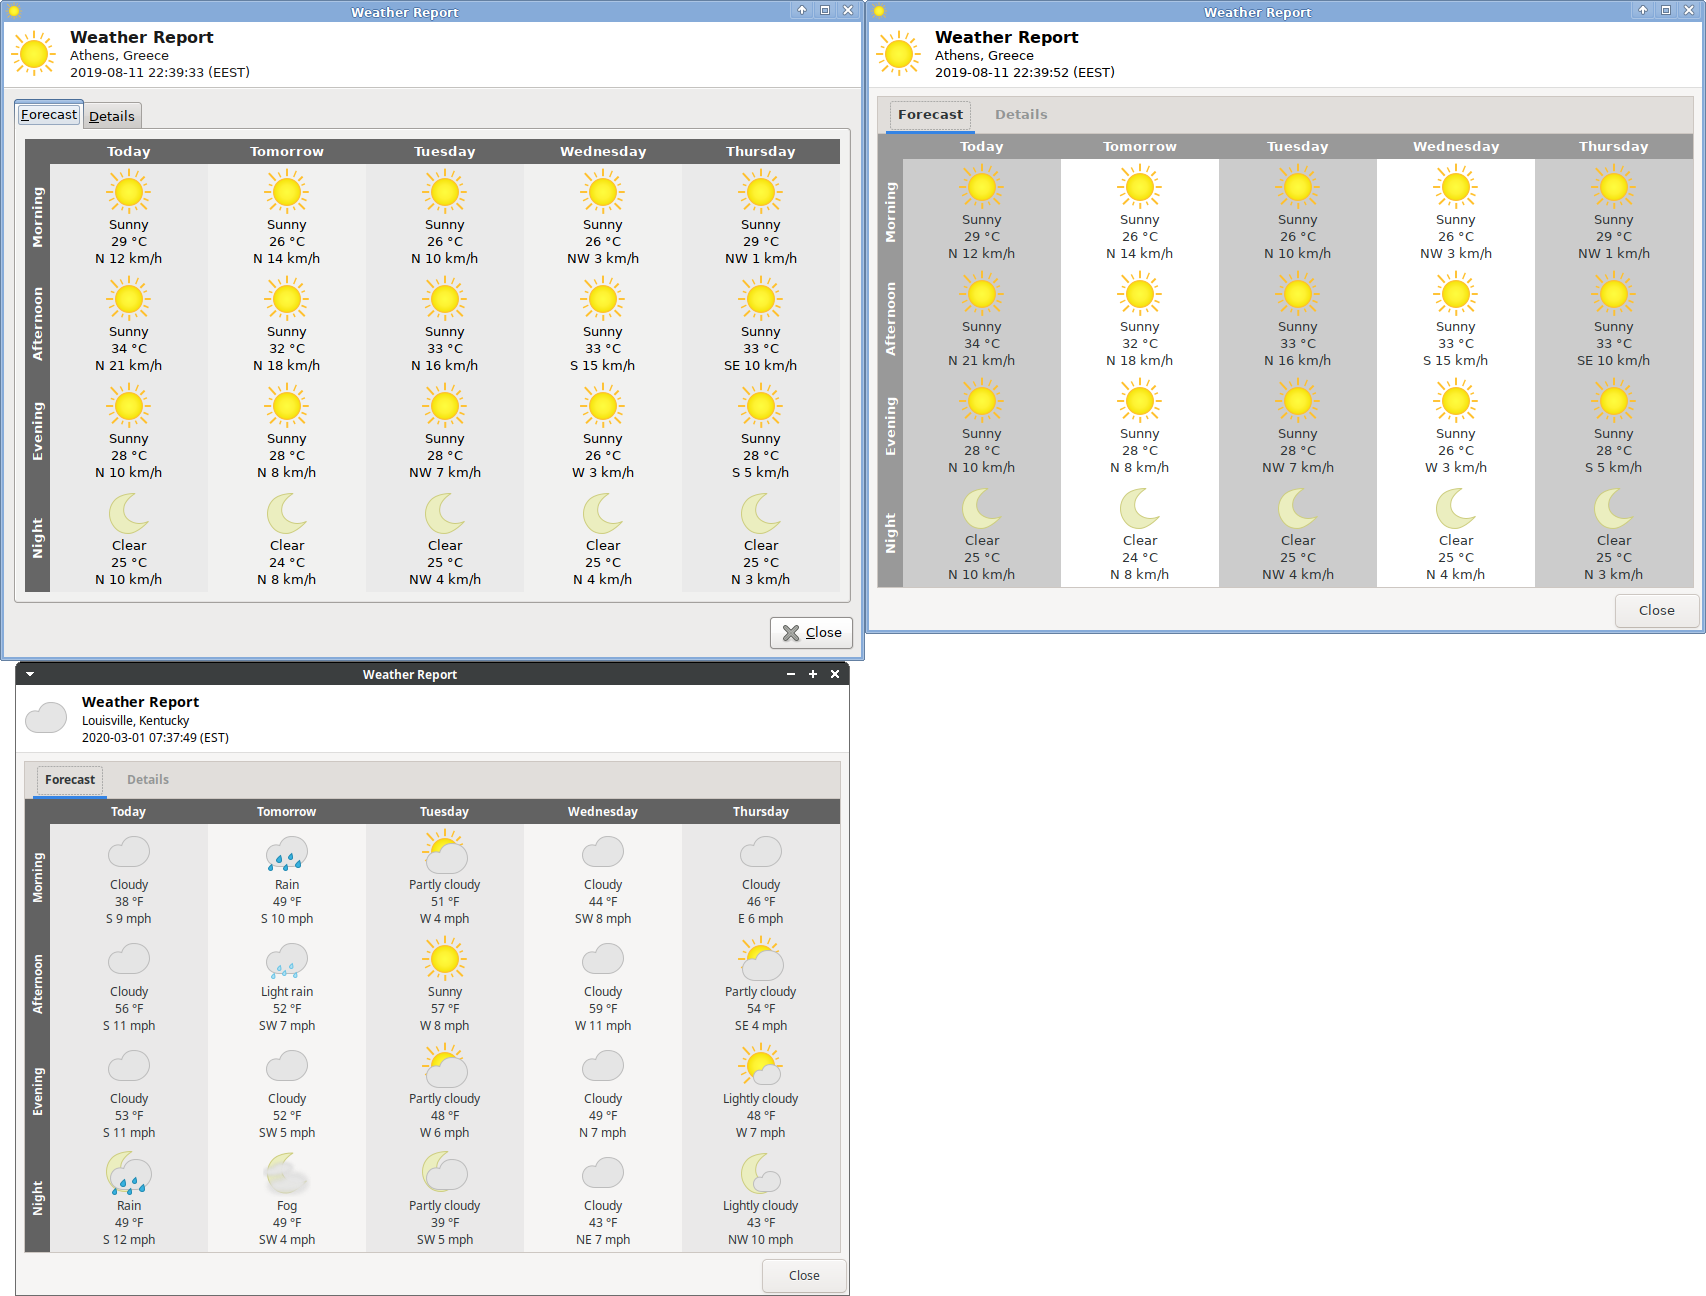Click Louisville's Tuesday afternoon Sunny icon
This screenshot has height=1296, width=1706.
click(x=445, y=960)
